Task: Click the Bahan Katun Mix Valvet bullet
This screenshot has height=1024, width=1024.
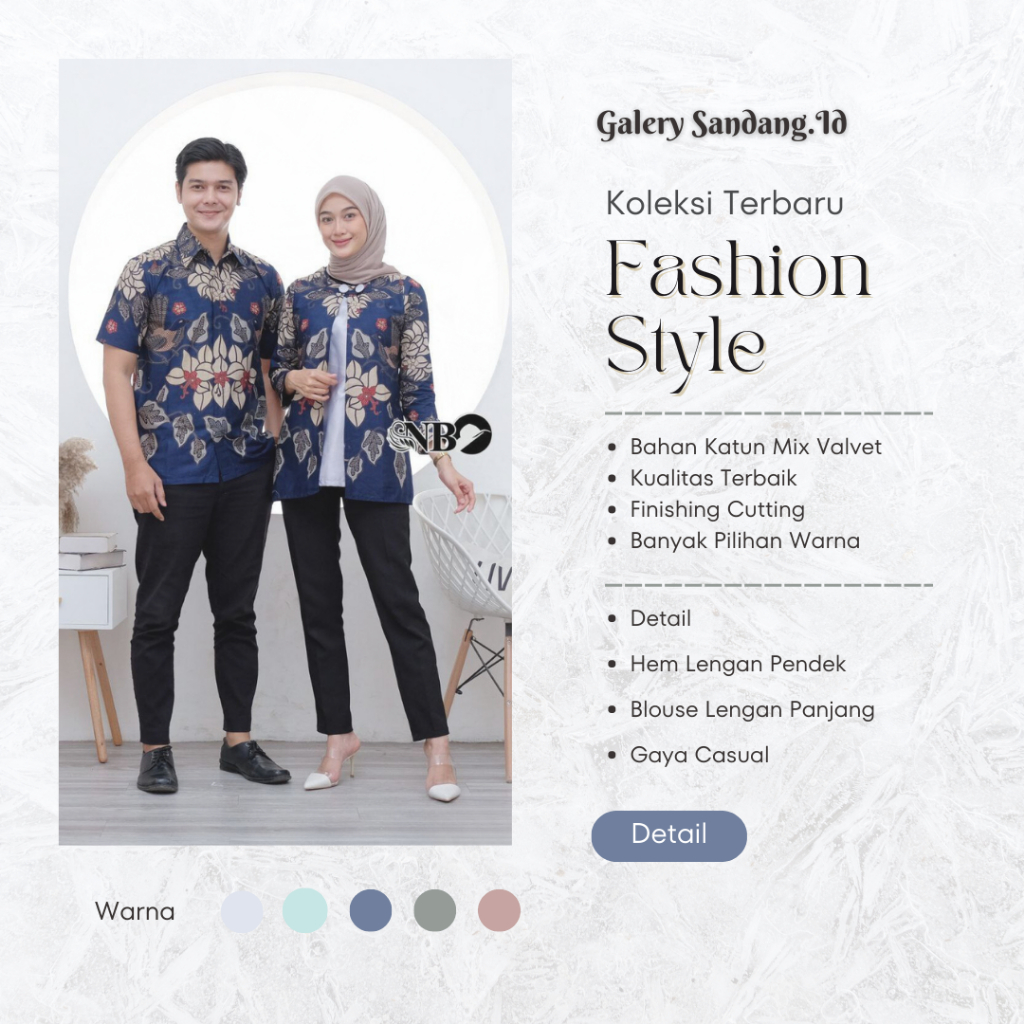Action: [x=756, y=447]
